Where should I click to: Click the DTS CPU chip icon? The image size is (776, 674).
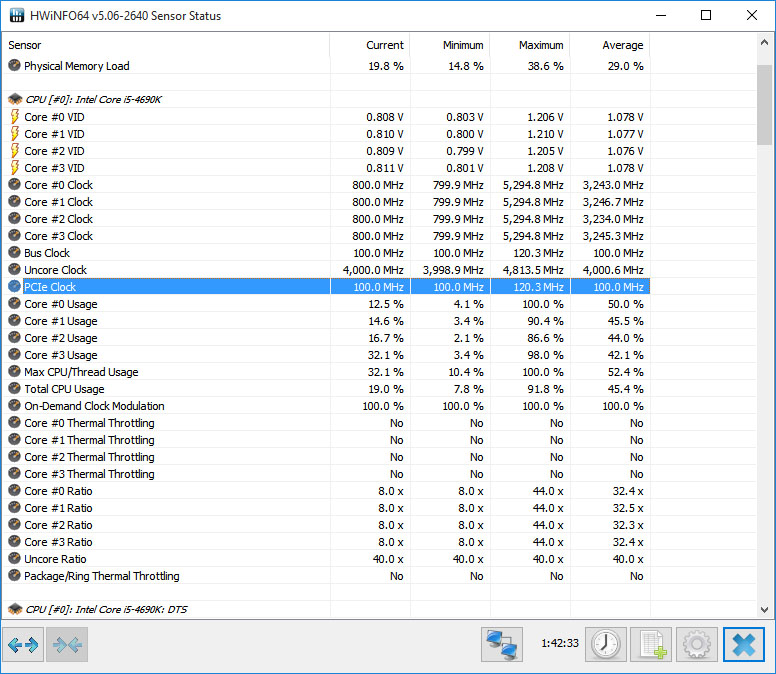click(x=15, y=609)
